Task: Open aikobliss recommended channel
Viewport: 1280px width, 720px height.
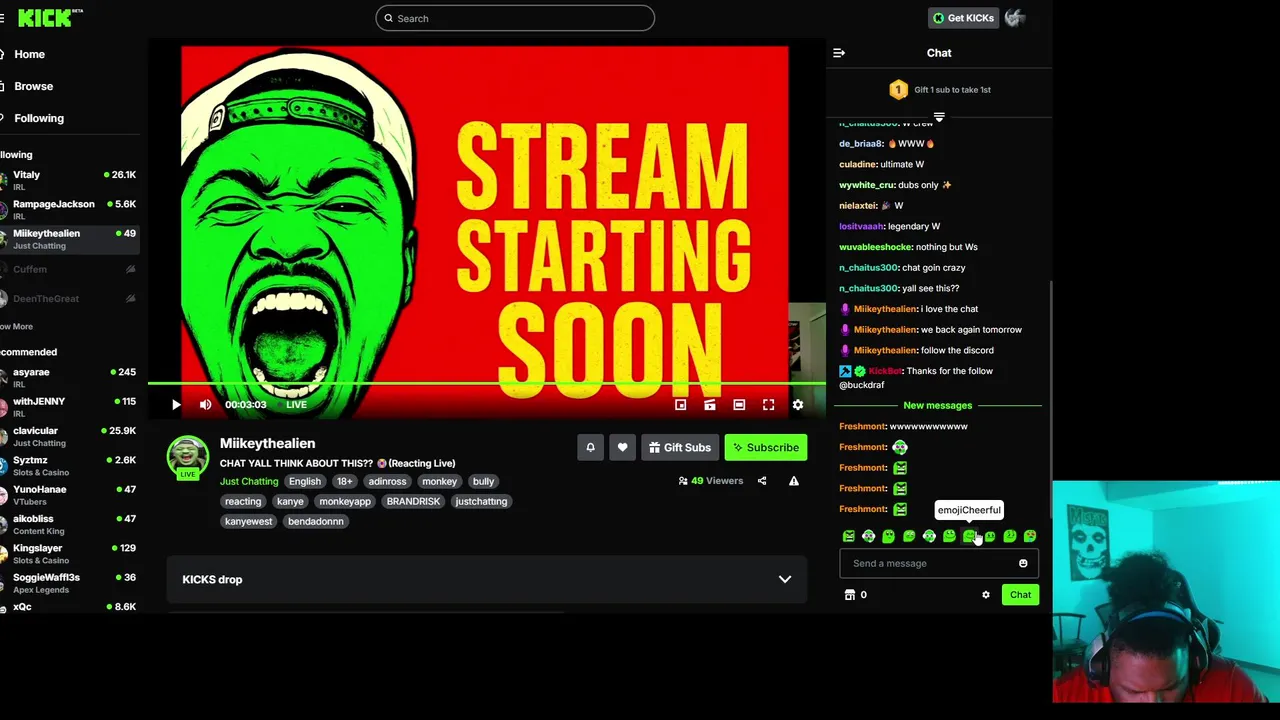Action: 69,524
